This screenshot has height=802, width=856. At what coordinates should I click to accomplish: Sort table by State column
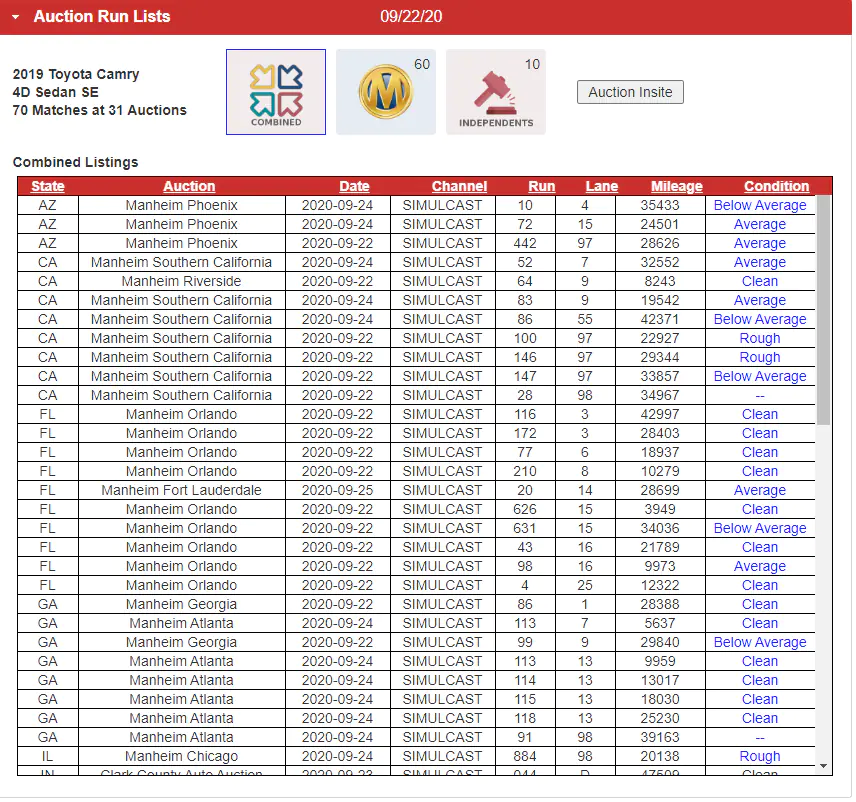[x=48, y=187]
